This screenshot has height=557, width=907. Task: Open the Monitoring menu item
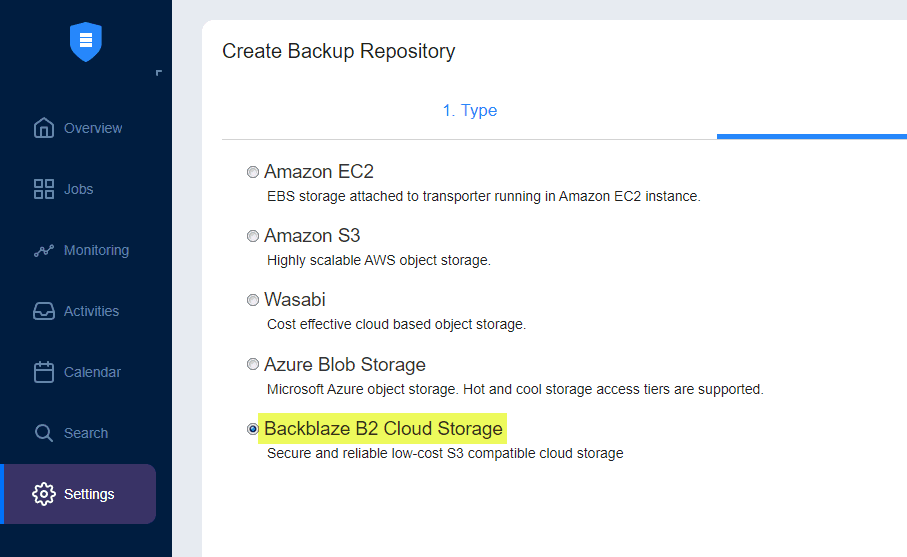(x=96, y=250)
